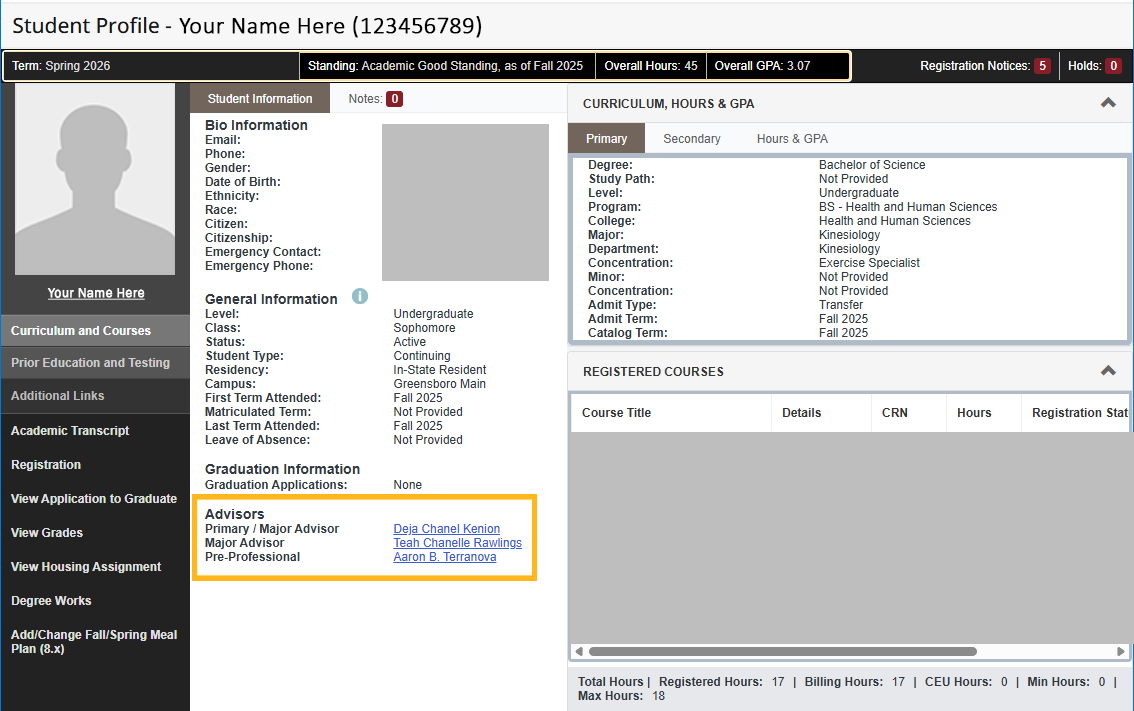Open the Hours & GPA tab

tap(792, 138)
